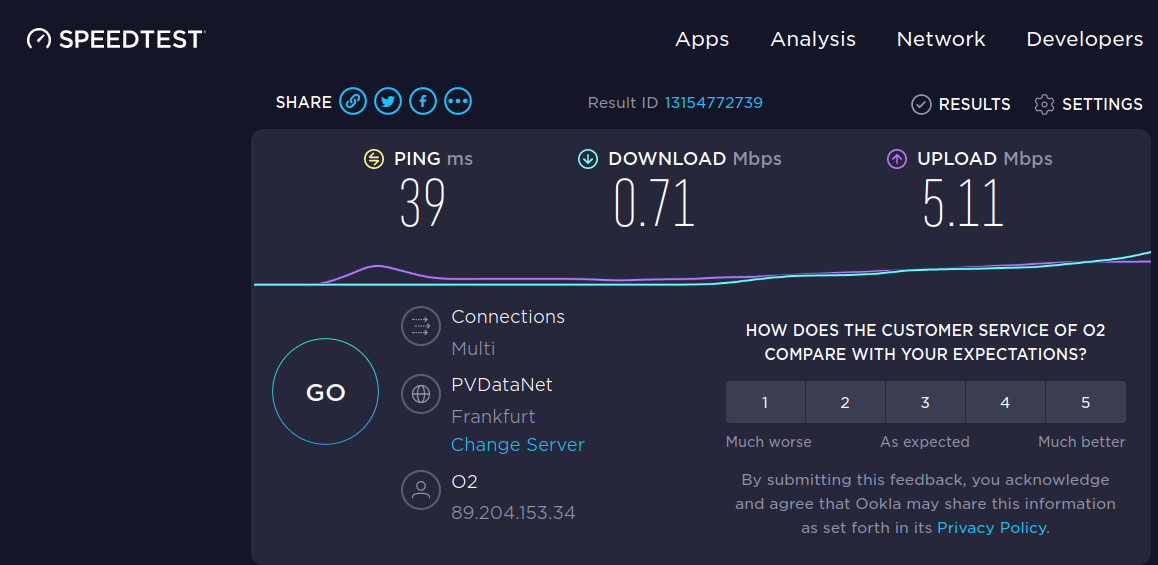Click the Settings gear icon
1158x565 pixels.
(1044, 104)
